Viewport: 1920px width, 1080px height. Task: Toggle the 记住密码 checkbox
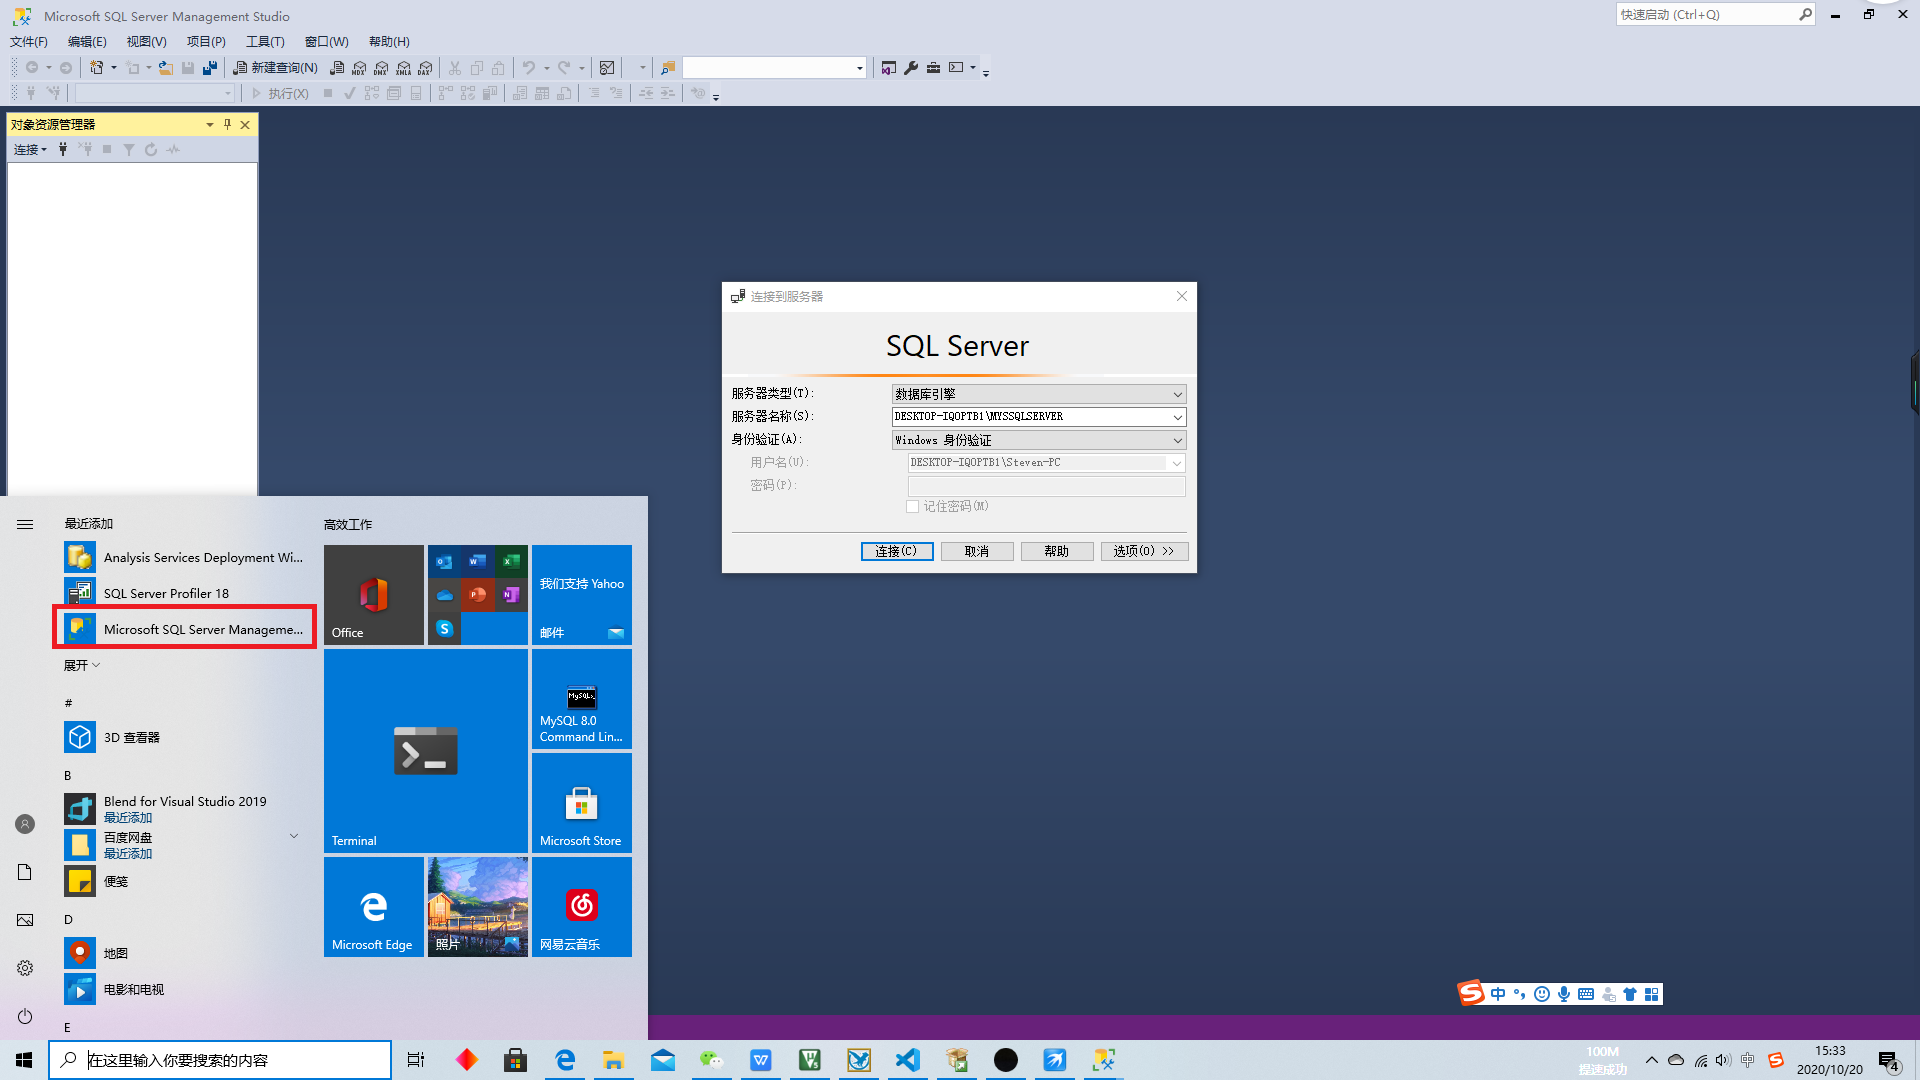point(913,507)
